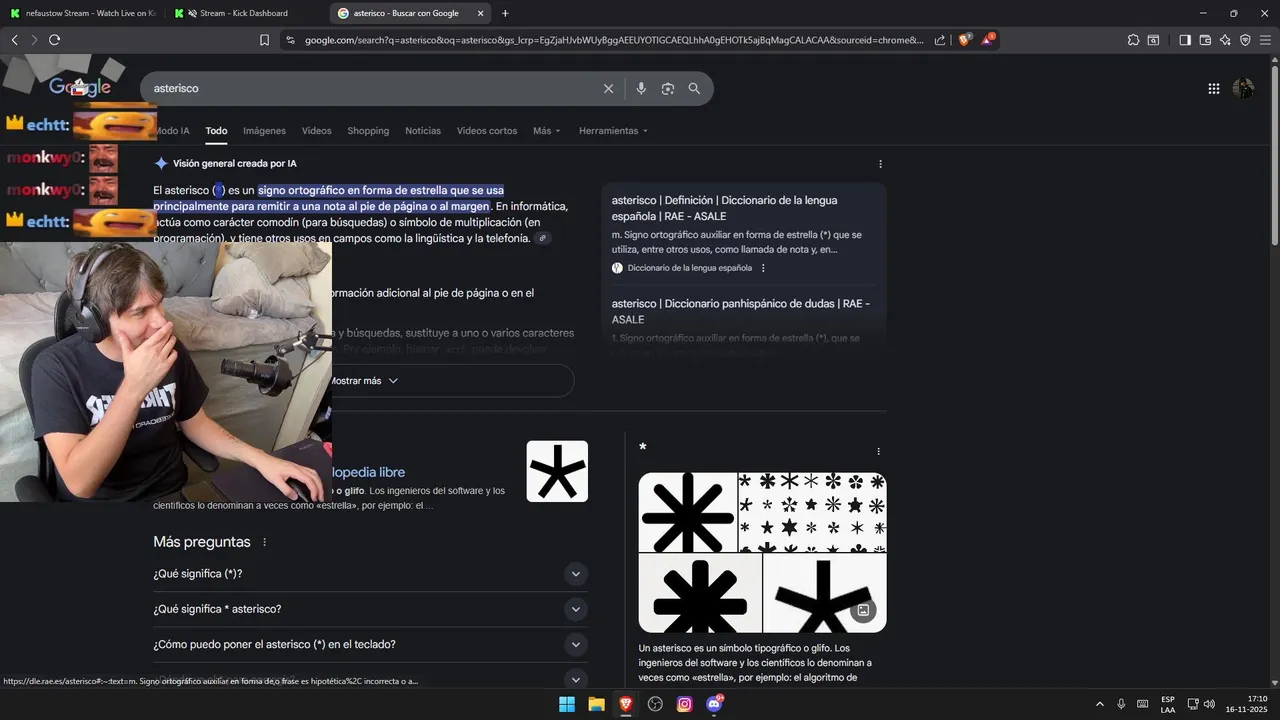Clear the search box with the X icon
1280x720 pixels.
[608, 89]
